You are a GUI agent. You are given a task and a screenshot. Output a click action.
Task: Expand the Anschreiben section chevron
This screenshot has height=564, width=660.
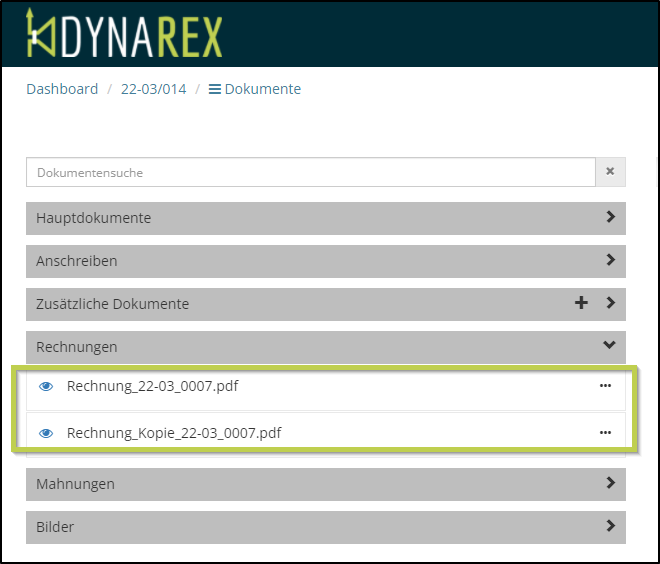[x=610, y=260]
